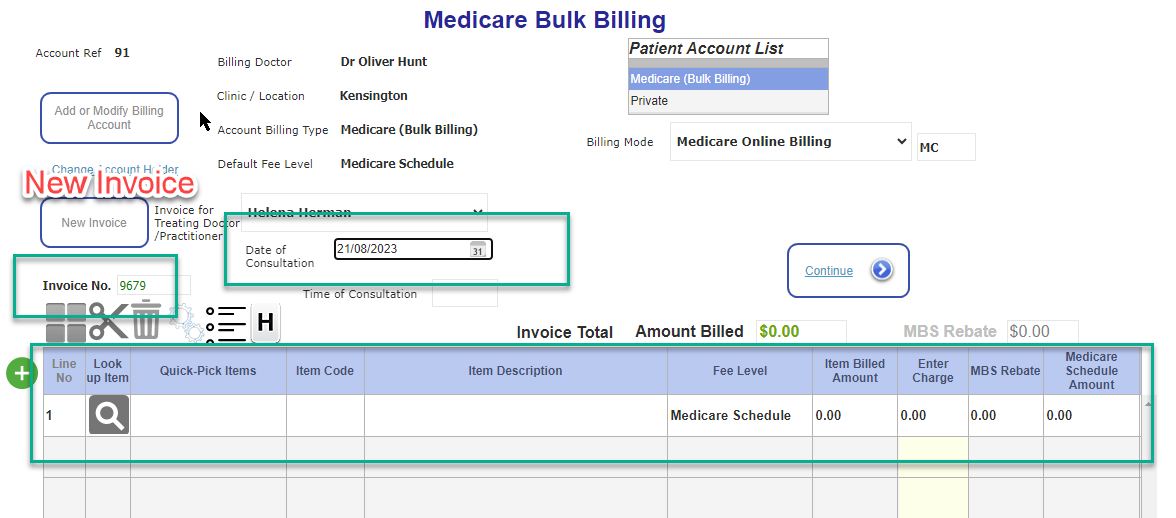This screenshot has height=518, width=1176.
Task: Click the H button icon
Action: point(266,323)
